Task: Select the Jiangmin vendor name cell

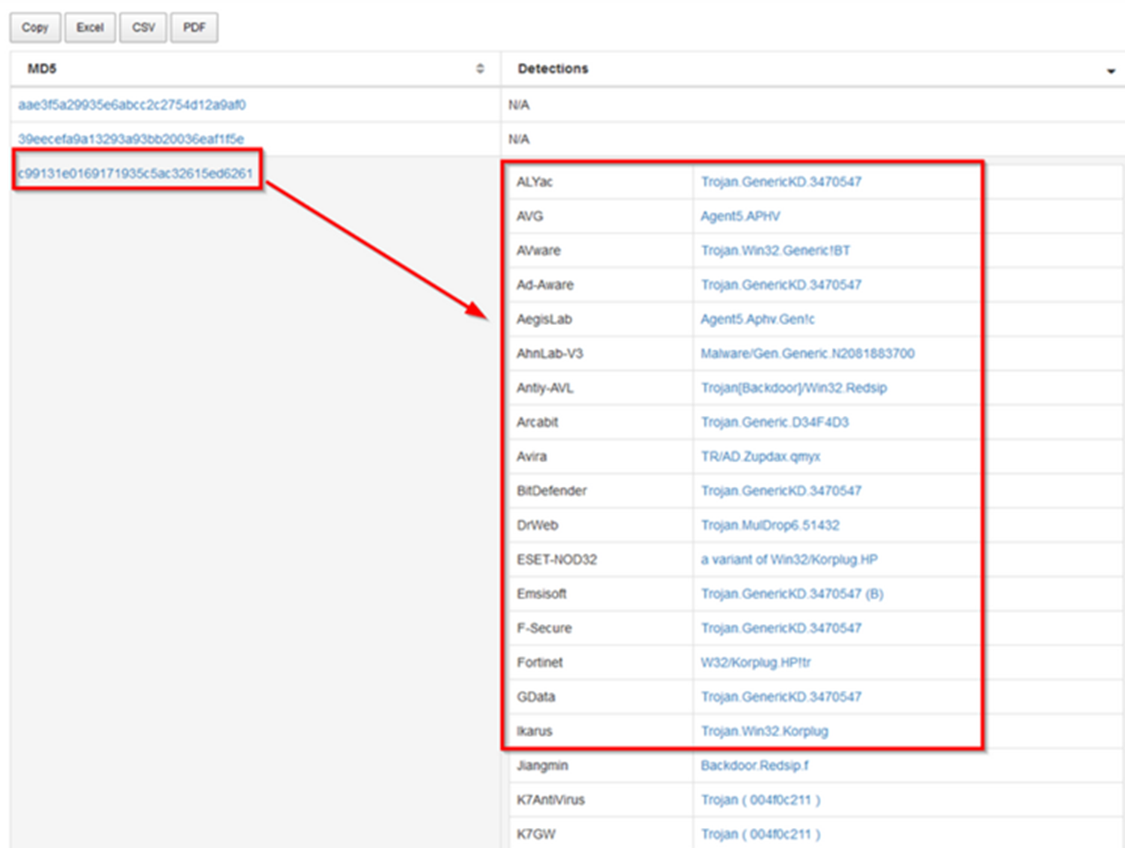Action: pyautogui.click(x=601, y=766)
